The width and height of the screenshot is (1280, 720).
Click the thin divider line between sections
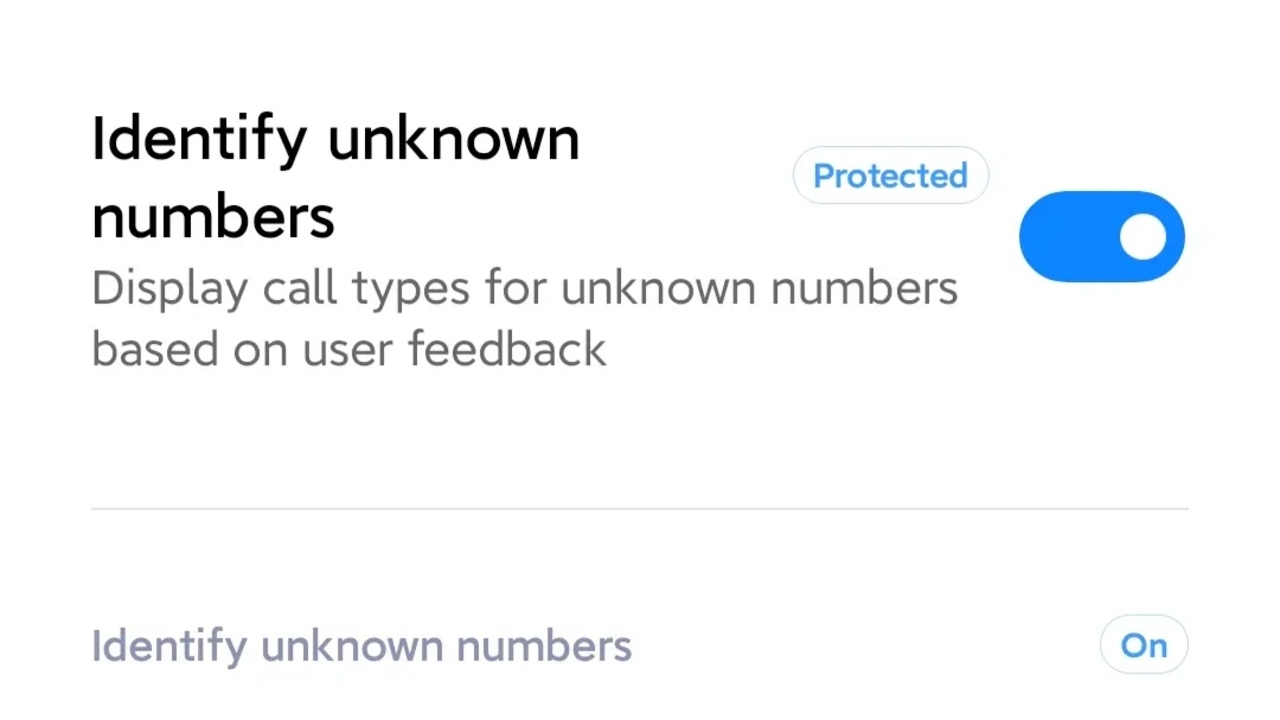[640, 509]
